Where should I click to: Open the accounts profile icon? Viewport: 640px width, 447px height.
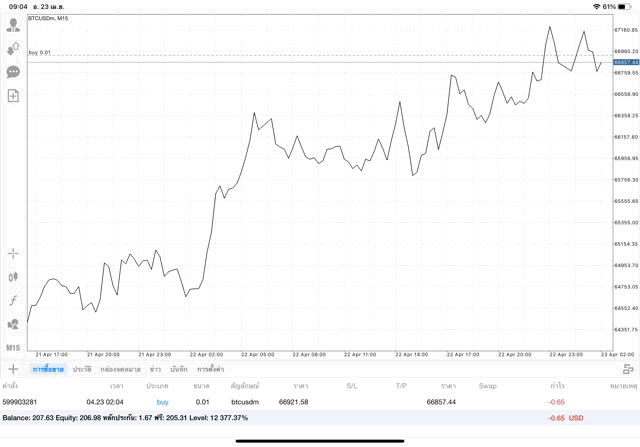13,25
